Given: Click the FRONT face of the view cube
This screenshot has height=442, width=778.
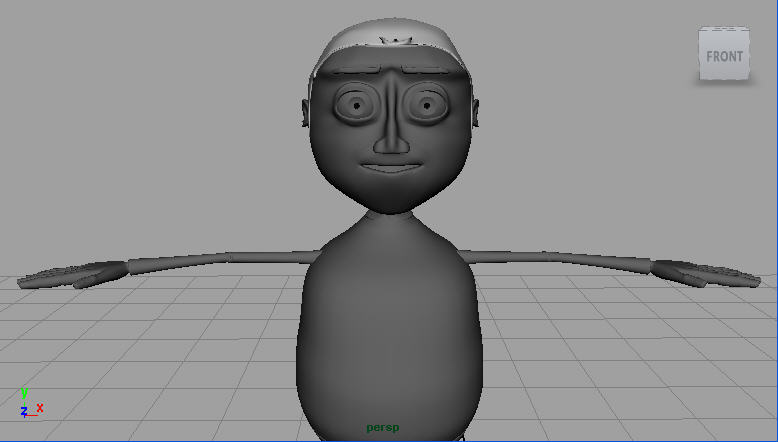Looking at the screenshot, I should 724,56.
